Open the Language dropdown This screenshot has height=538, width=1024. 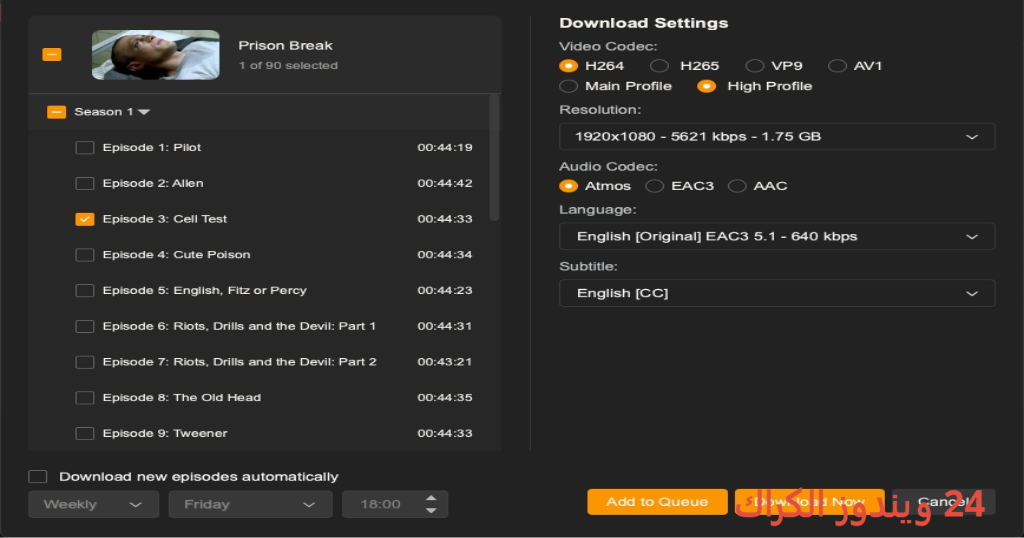click(777, 236)
